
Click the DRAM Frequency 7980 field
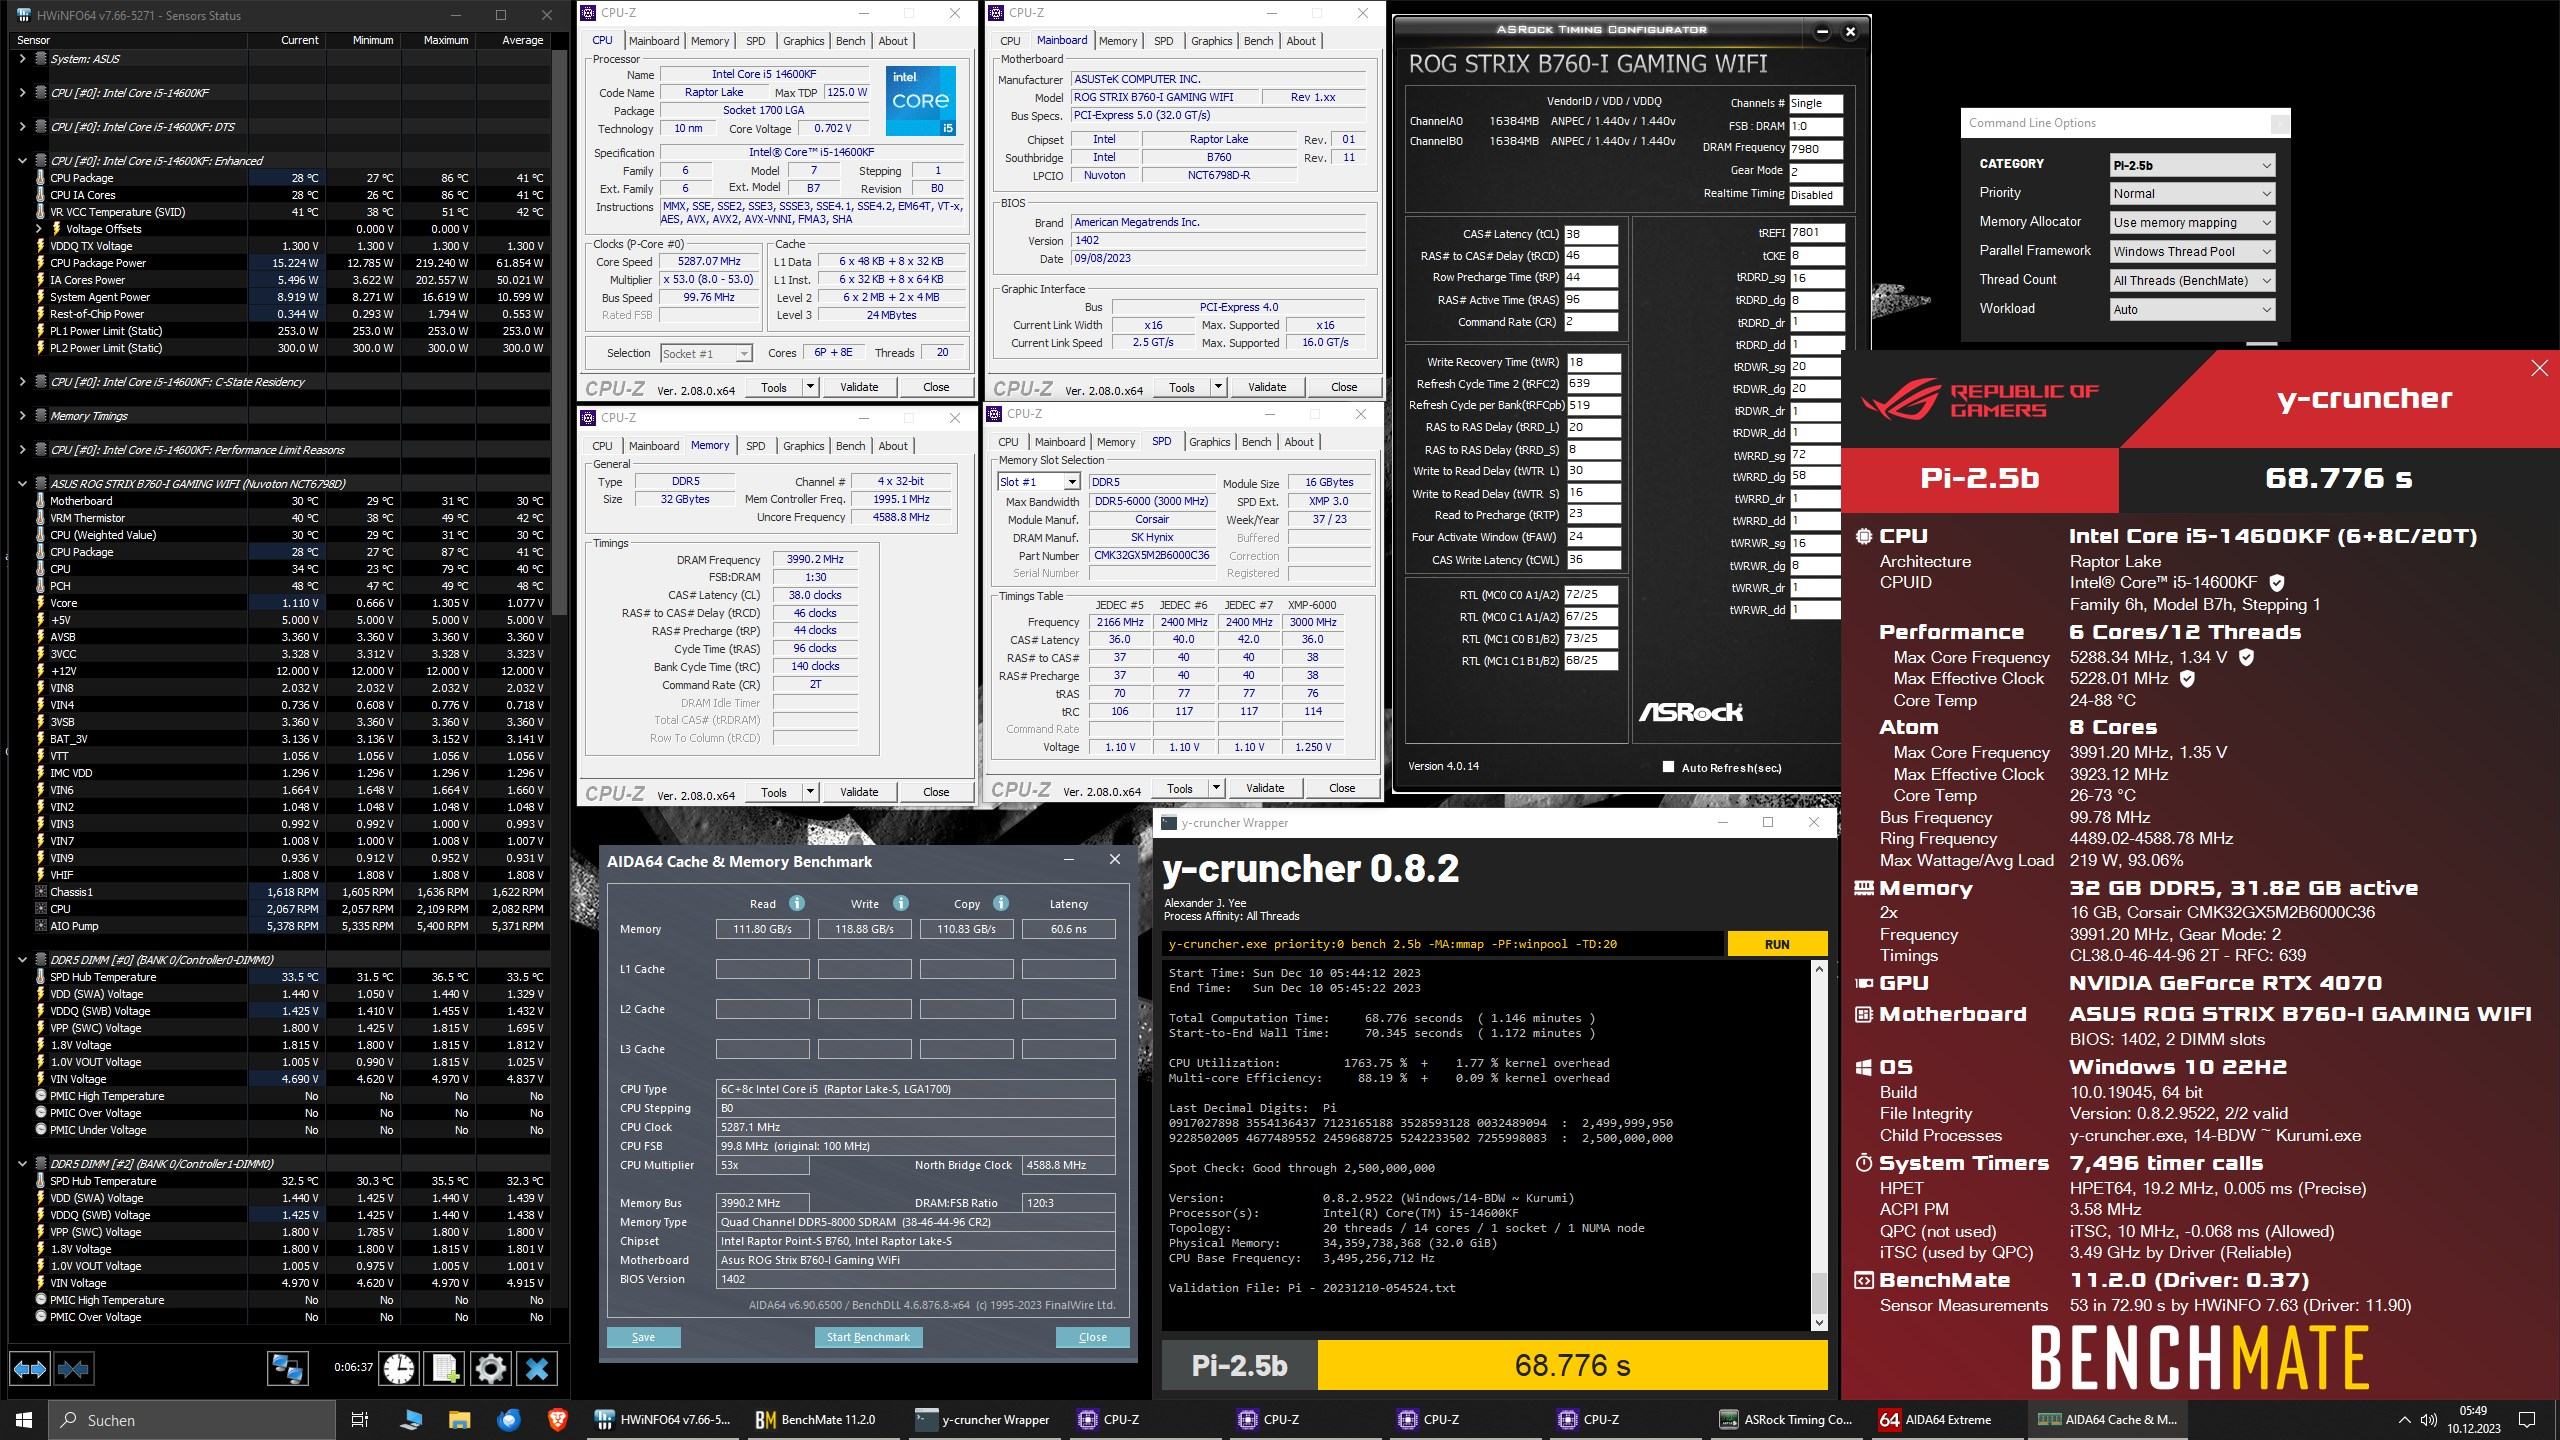tap(1816, 149)
